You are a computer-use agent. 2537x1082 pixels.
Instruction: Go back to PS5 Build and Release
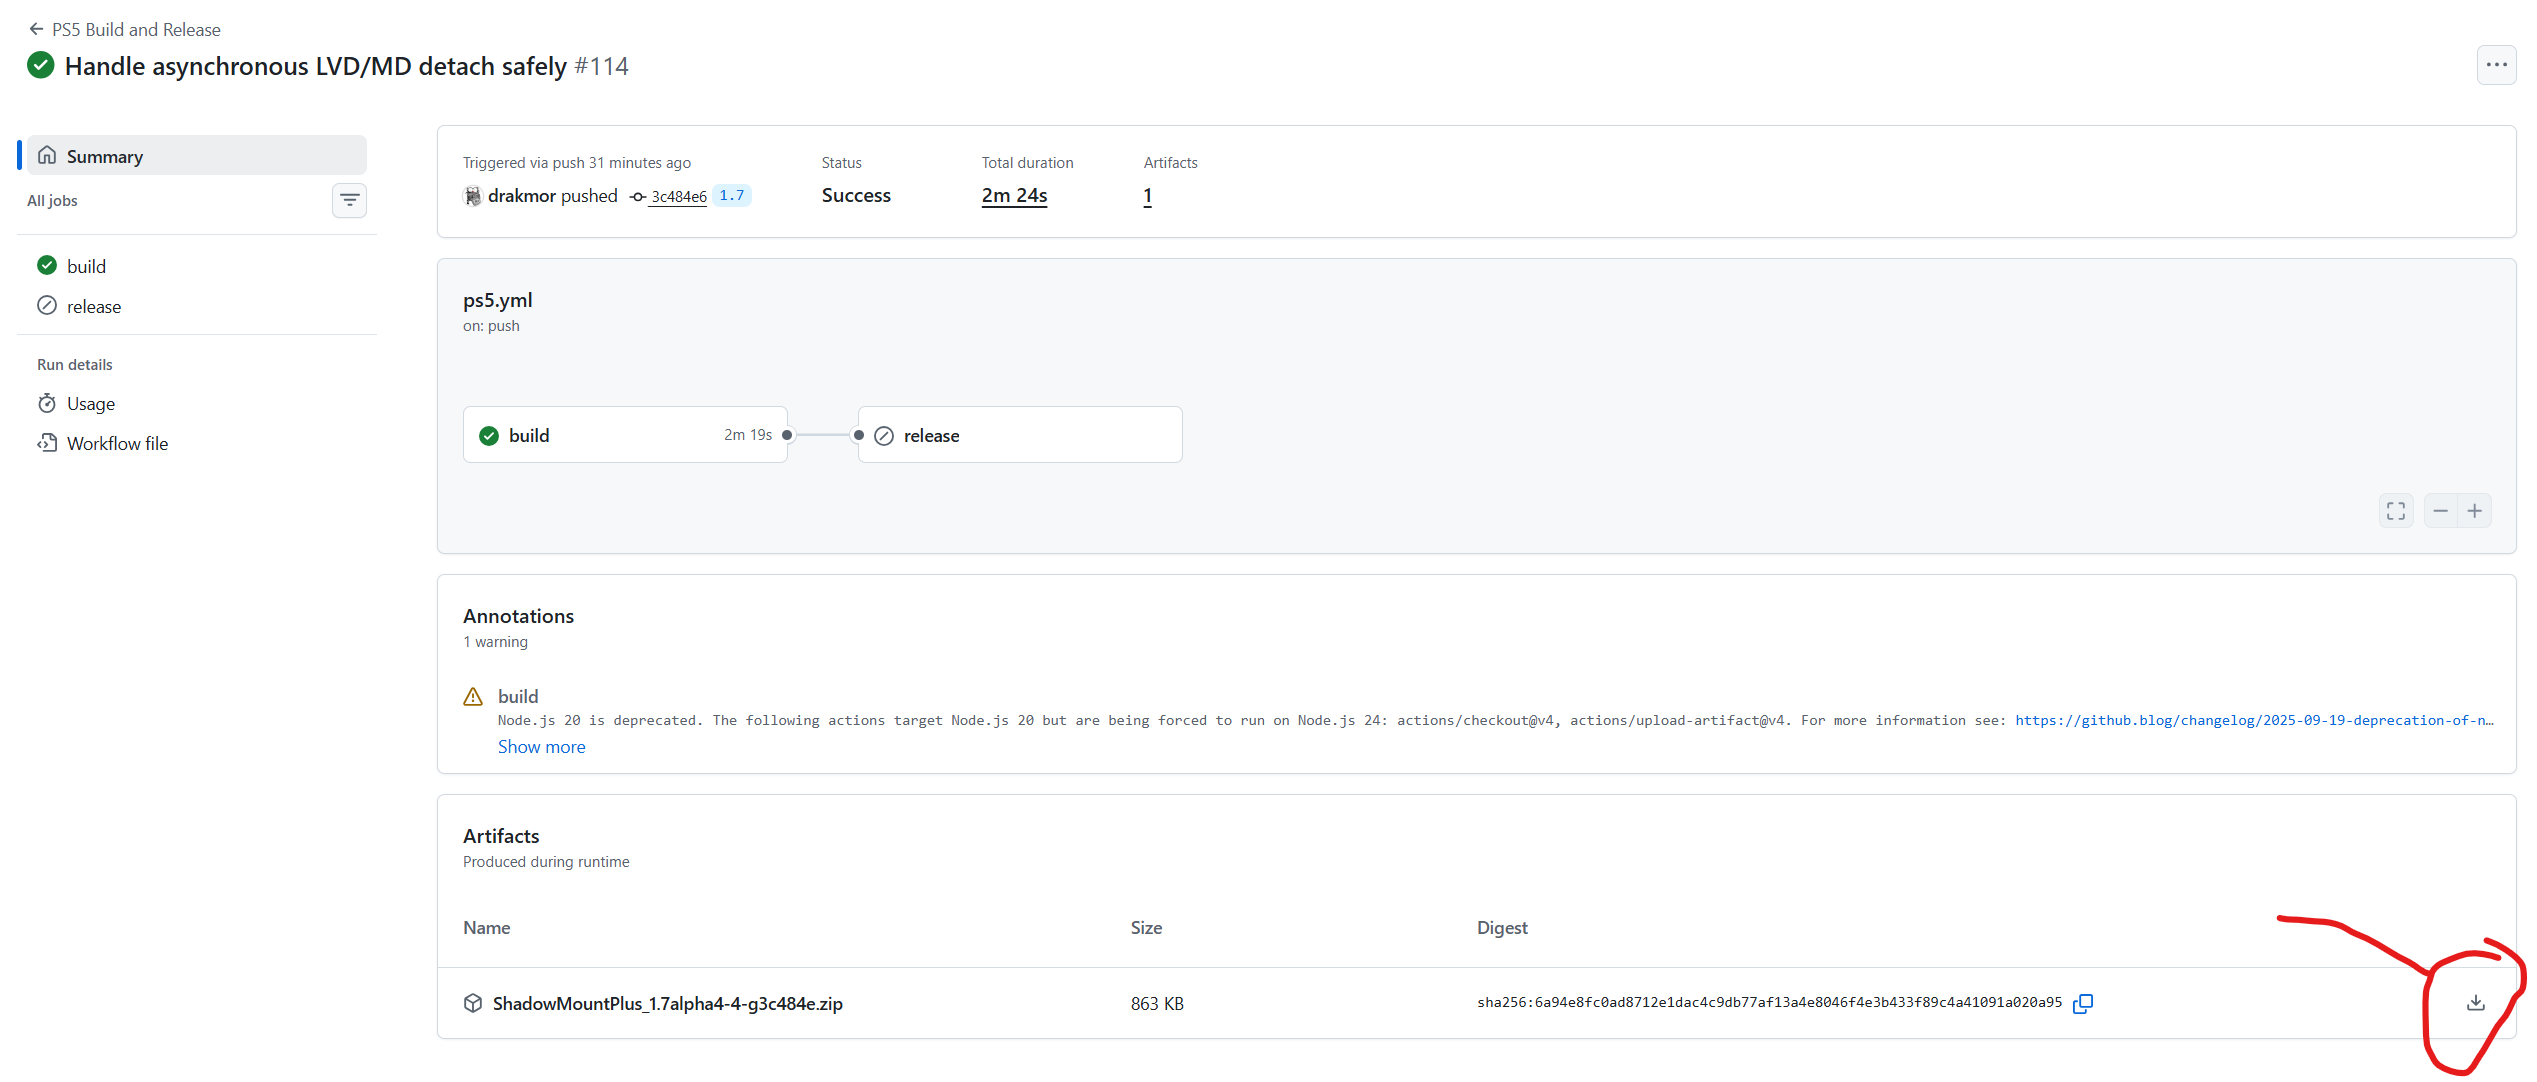(x=125, y=29)
